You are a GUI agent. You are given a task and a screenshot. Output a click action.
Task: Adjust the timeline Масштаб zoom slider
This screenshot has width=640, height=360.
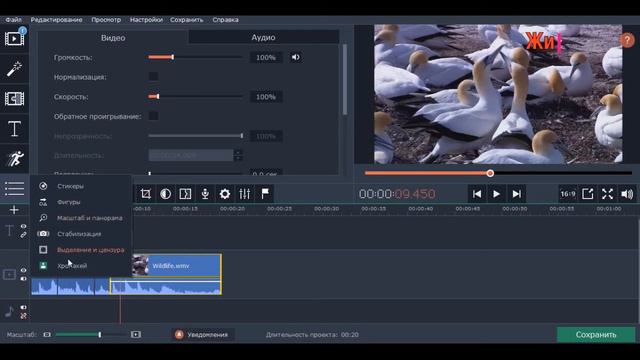92,335
